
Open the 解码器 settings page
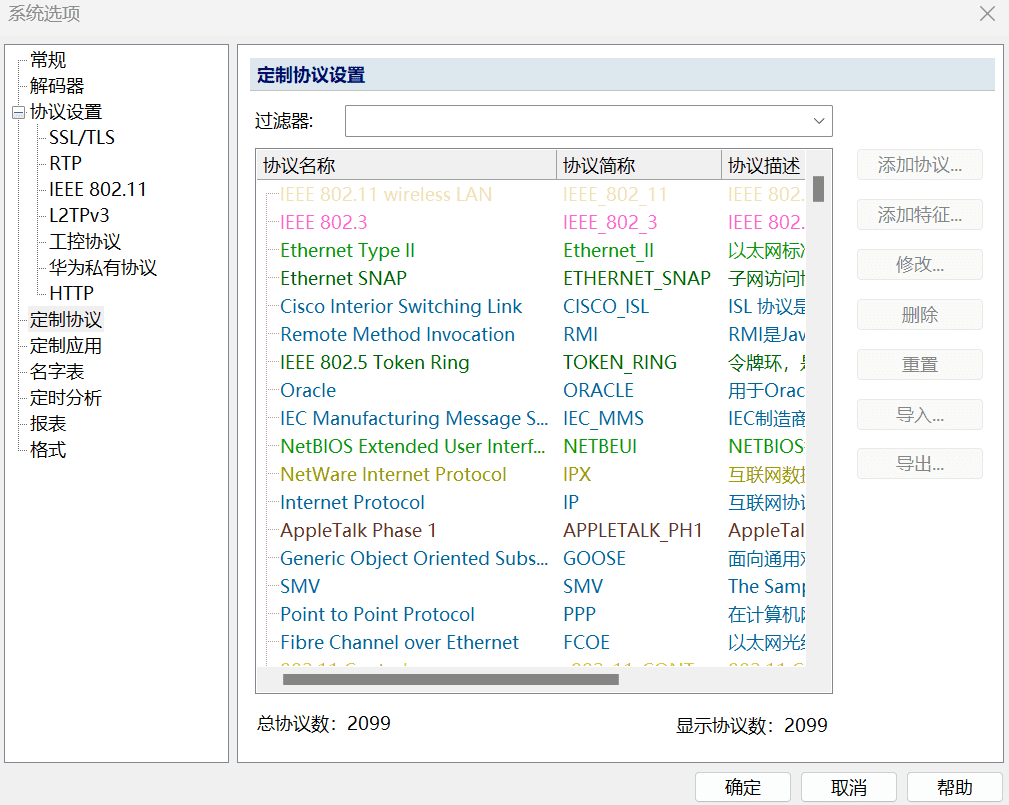57,87
